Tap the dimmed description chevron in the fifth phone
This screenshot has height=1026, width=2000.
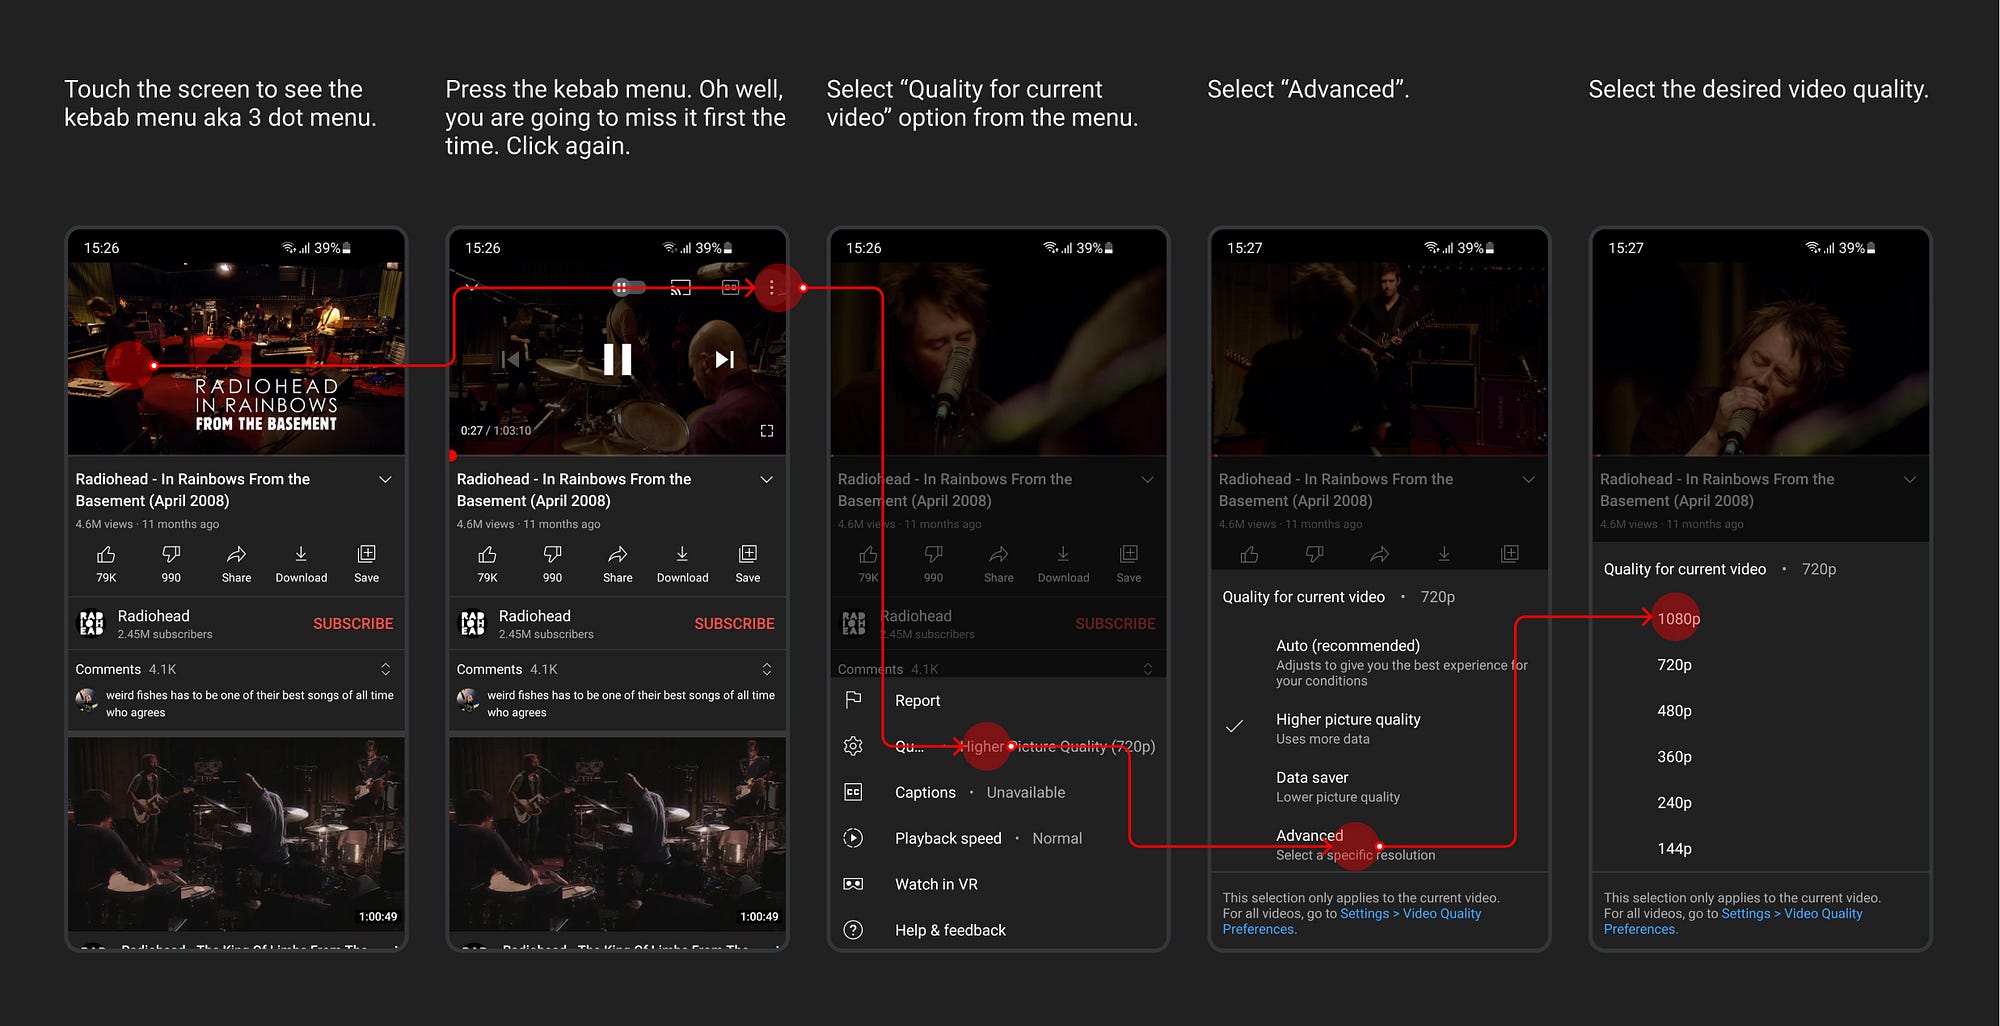[1909, 480]
